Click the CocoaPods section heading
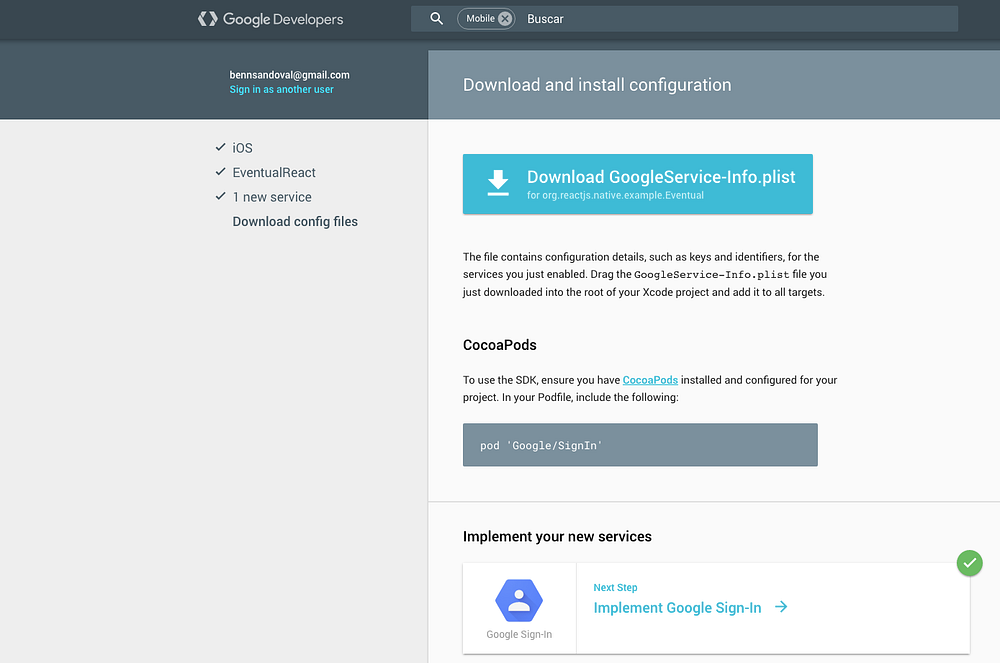1000x663 pixels. click(x=499, y=345)
